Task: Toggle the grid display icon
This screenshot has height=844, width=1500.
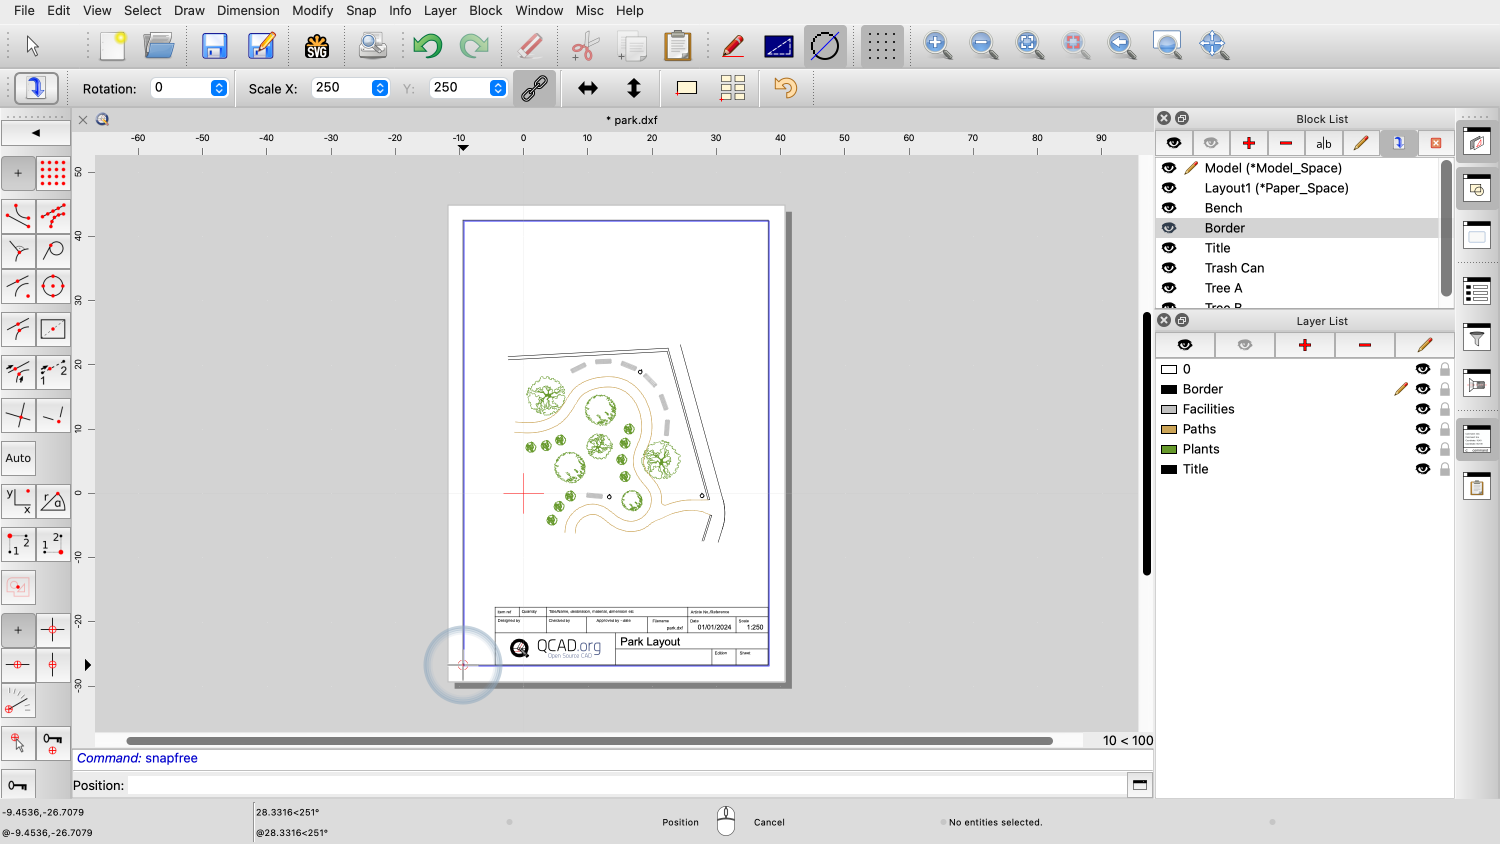Action: pos(881,46)
